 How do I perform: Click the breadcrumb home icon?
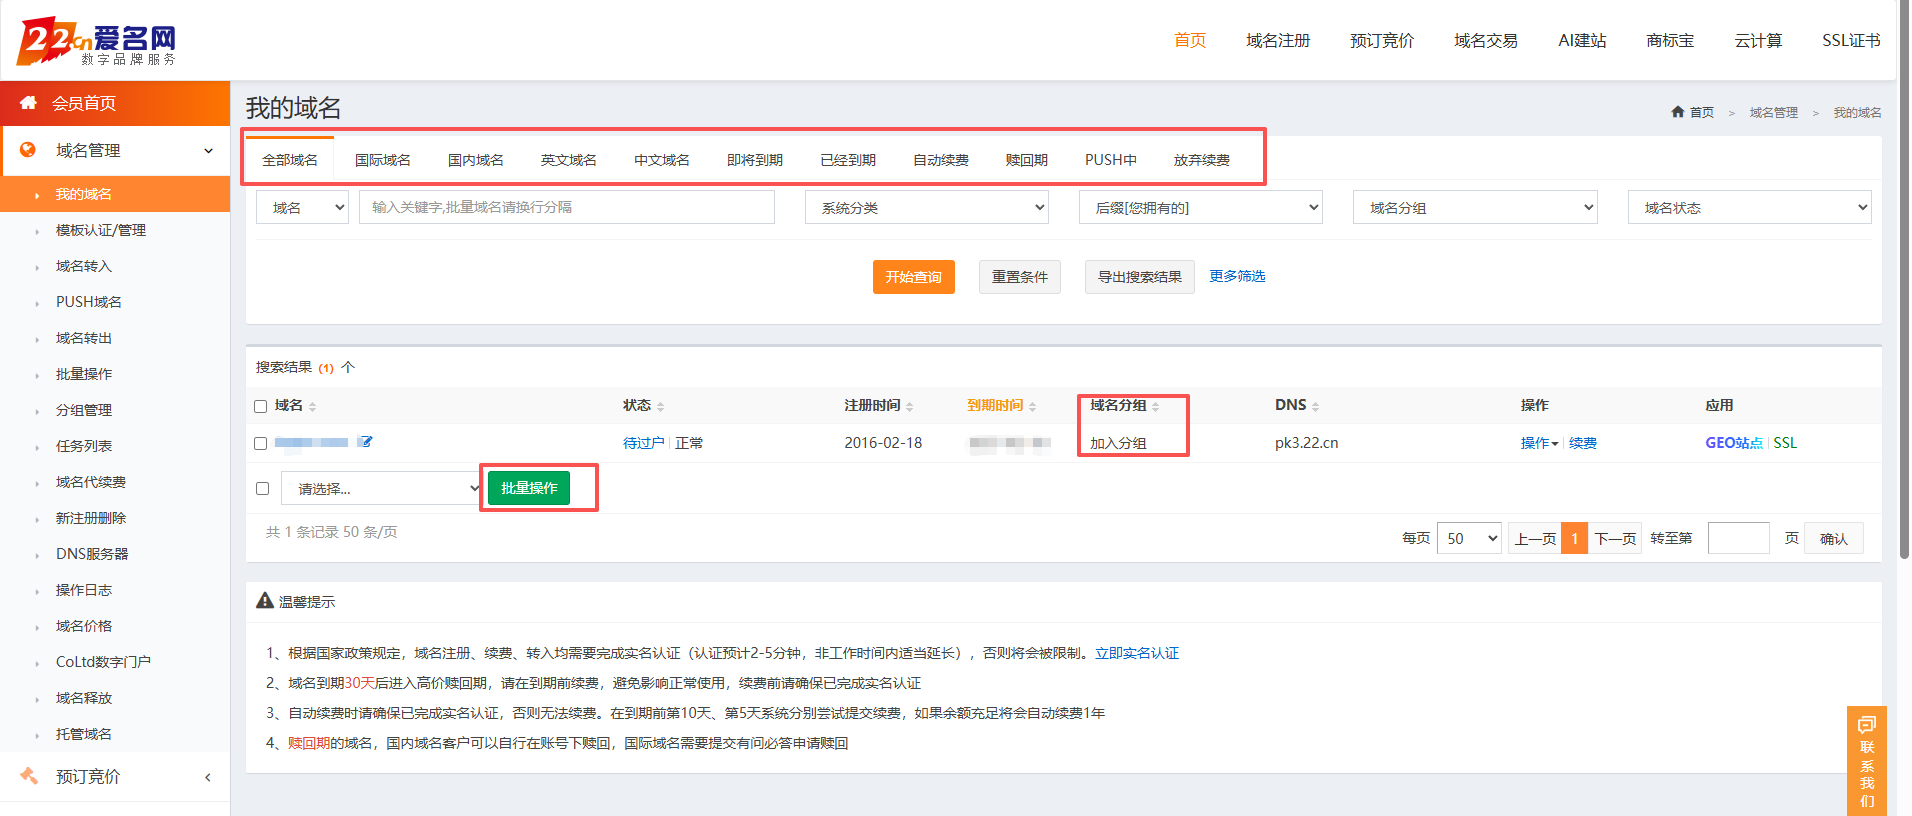click(1677, 112)
